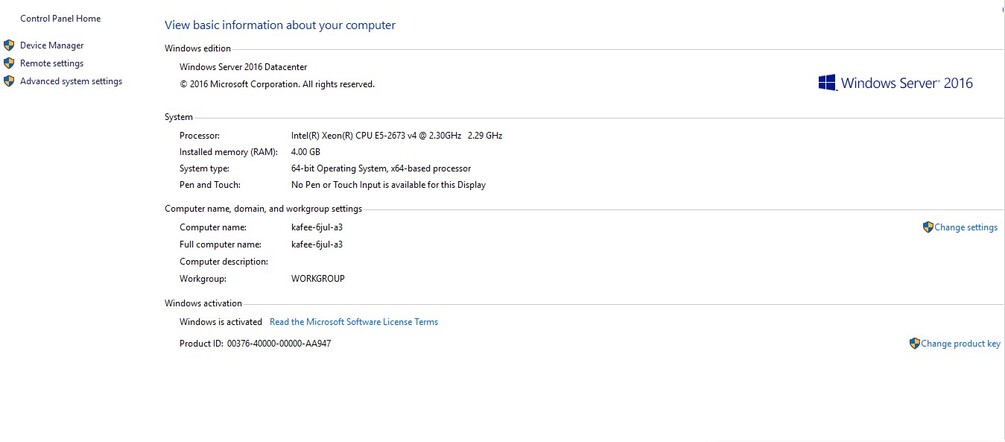Click the Workgroup label
This screenshot has width=1005, height=442.
203,279
